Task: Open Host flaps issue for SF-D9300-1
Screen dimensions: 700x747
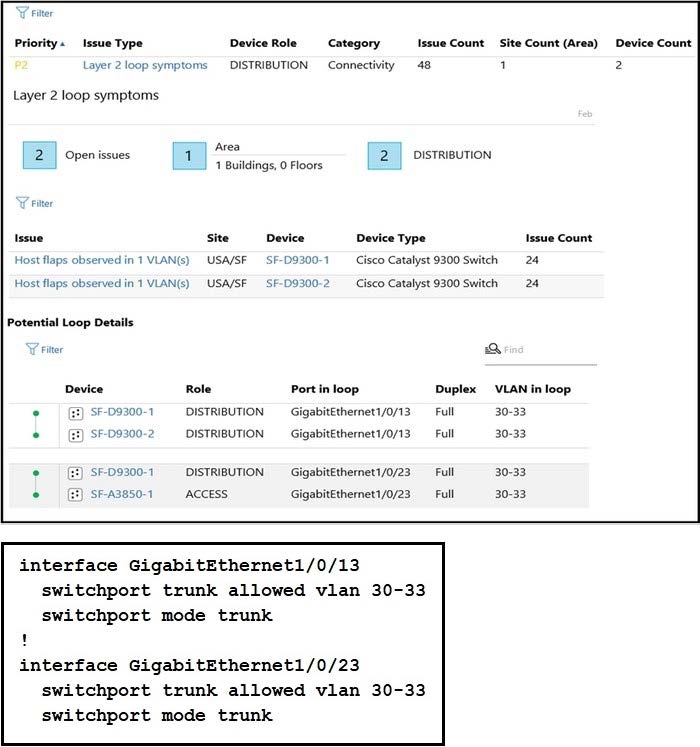Action: click(101, 260)
